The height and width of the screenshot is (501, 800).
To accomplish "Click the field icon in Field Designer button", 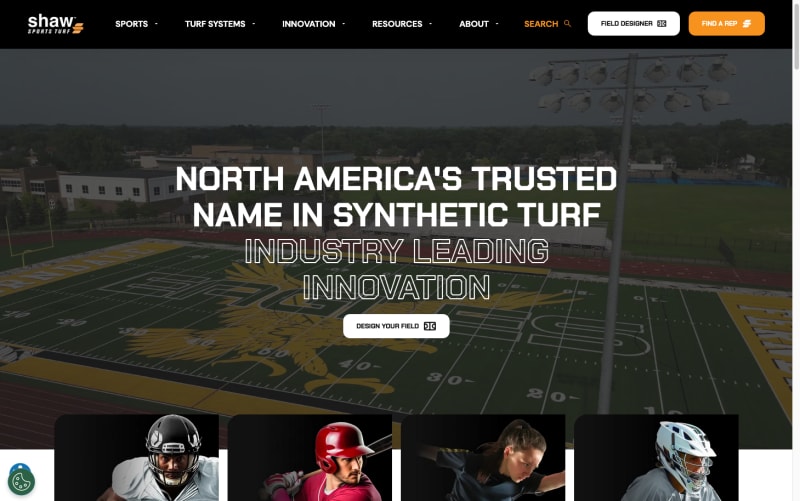I will pos(662,23).
